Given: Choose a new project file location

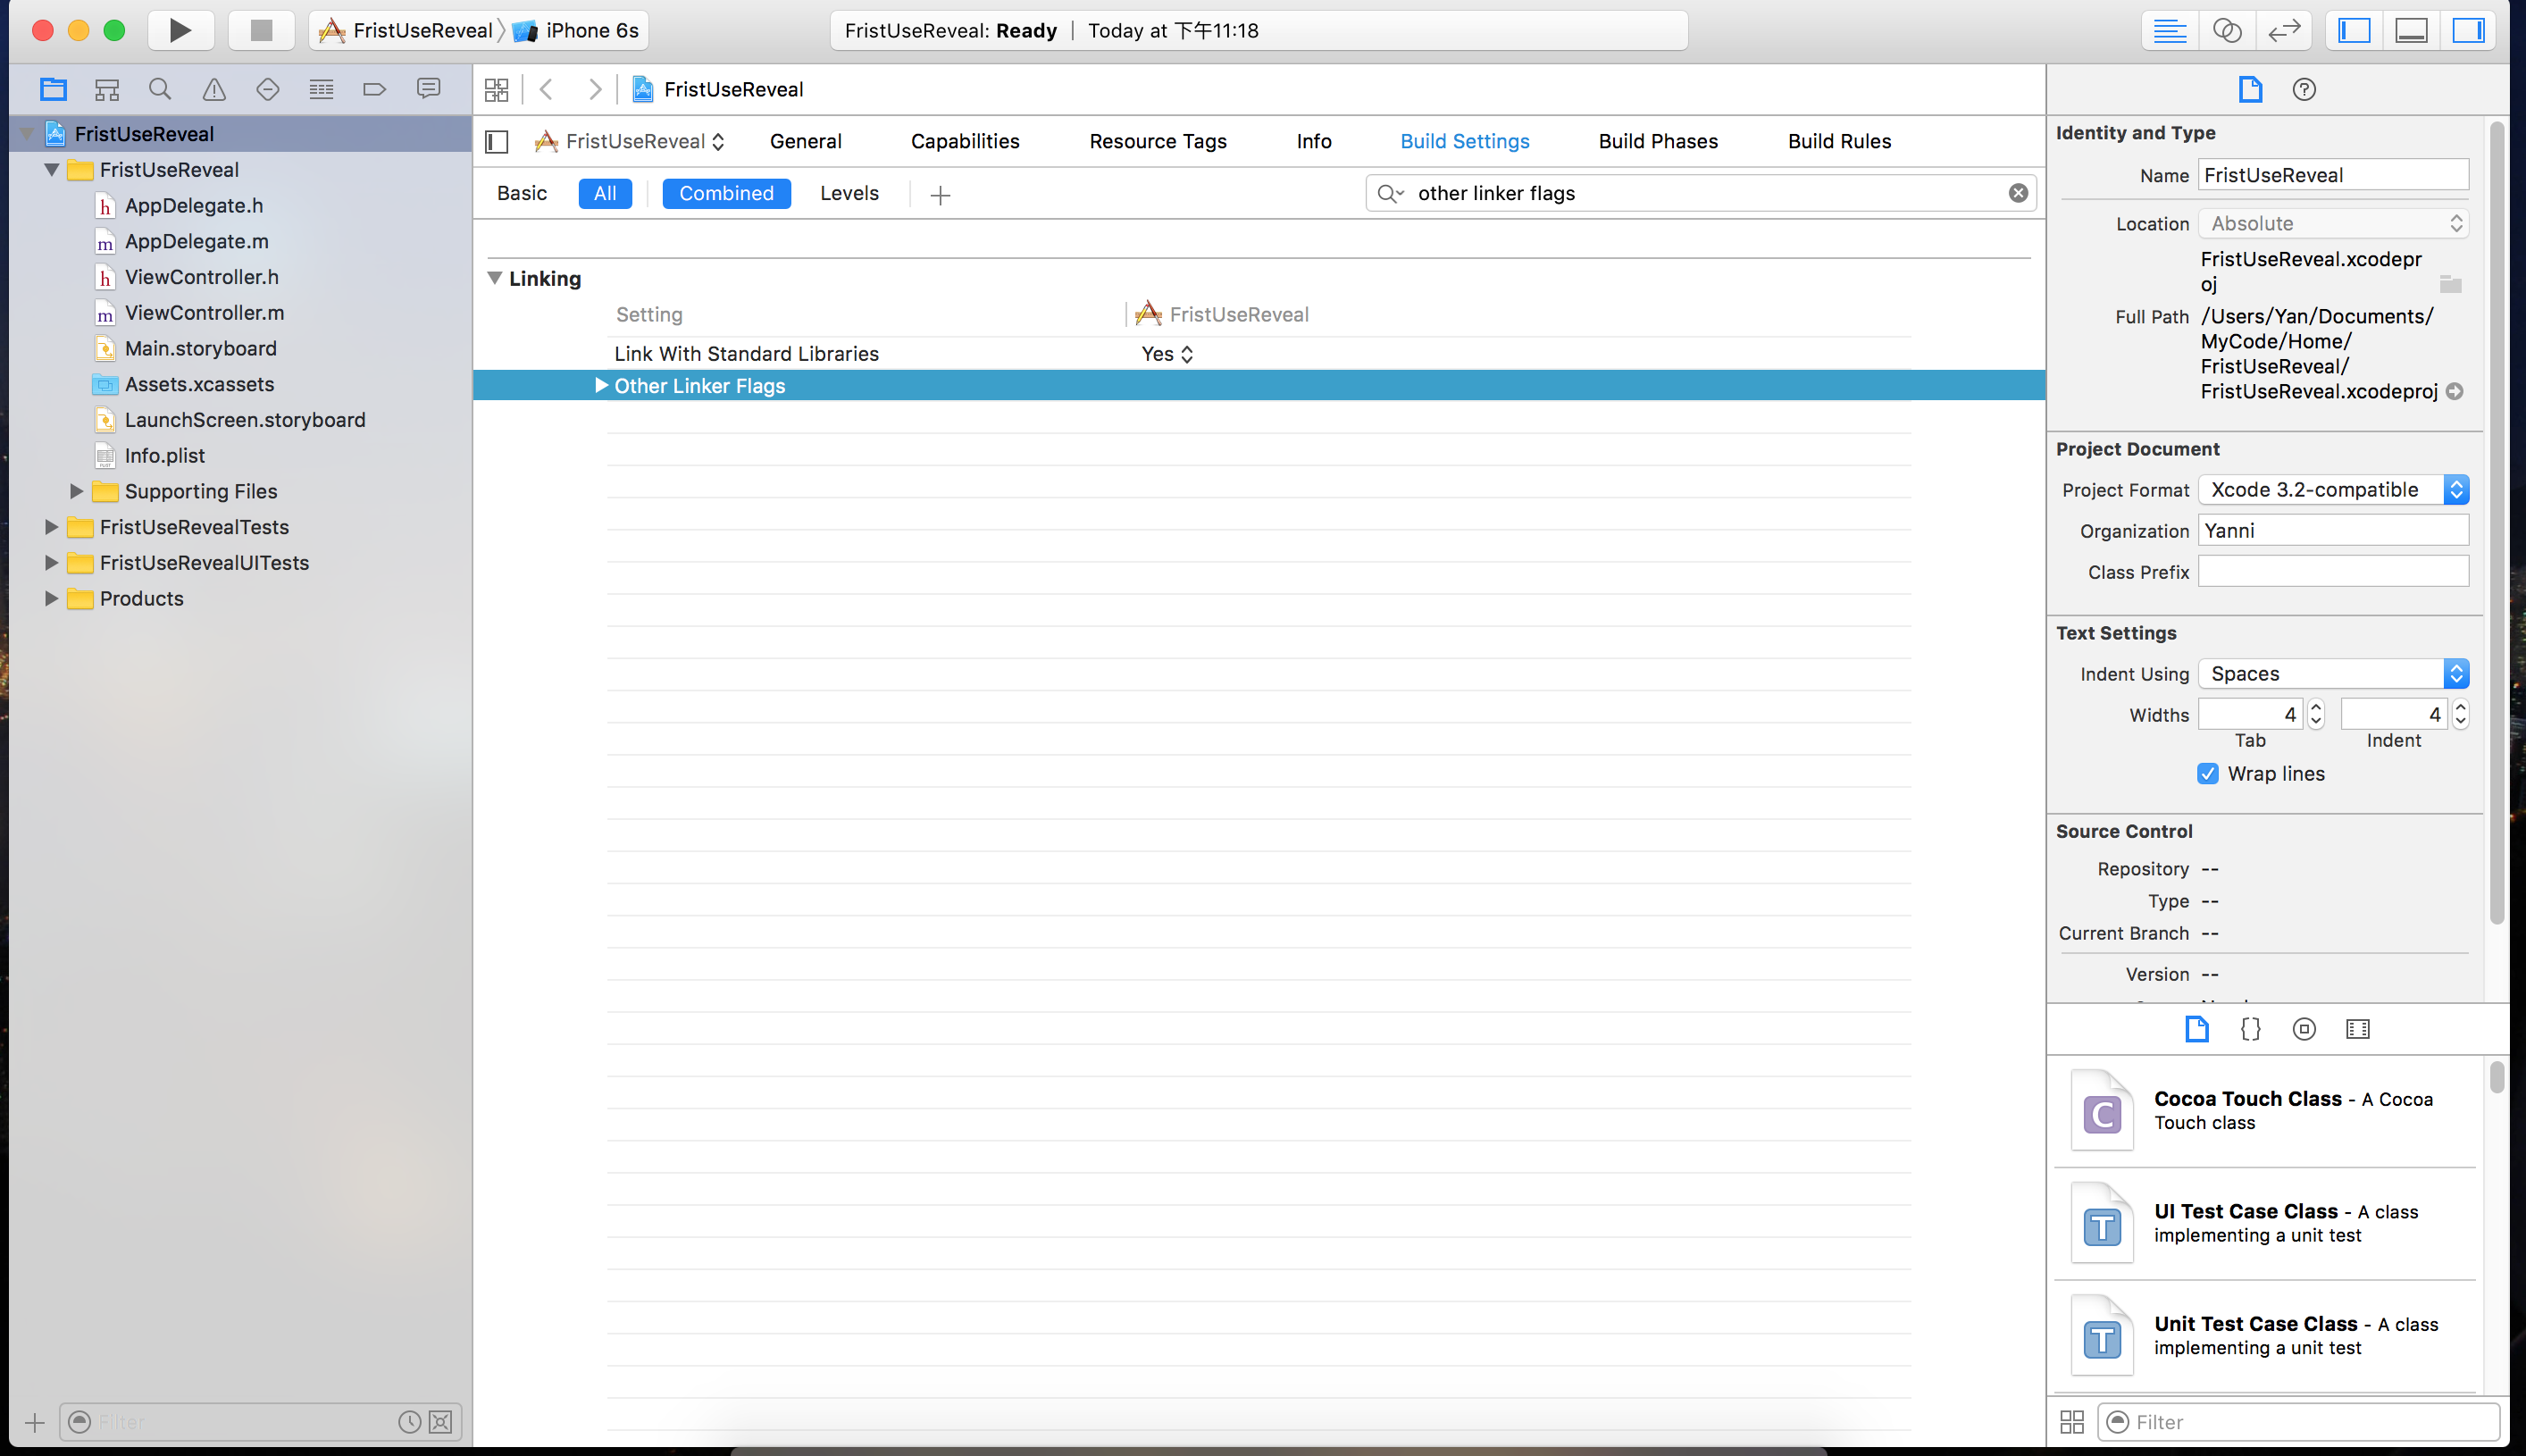Looking at the screenshot, I should [x=2450, y=284].
